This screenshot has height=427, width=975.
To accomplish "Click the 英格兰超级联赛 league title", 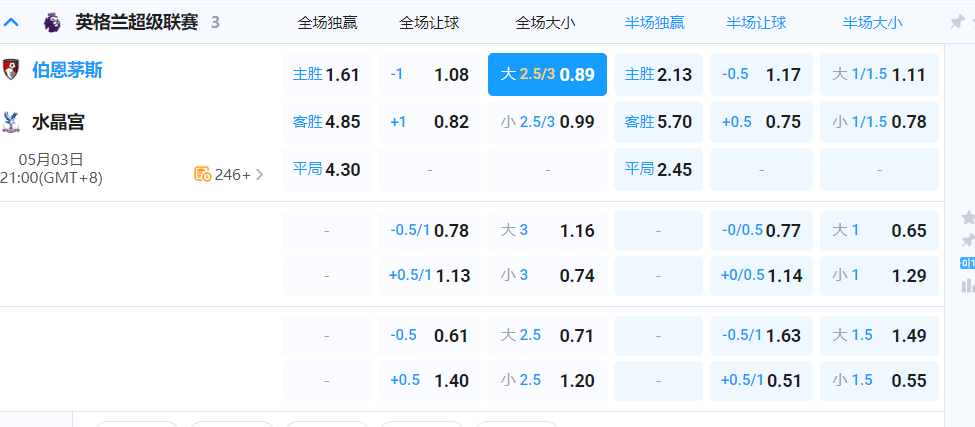I will pyautogui.click(x=137, y=23).
